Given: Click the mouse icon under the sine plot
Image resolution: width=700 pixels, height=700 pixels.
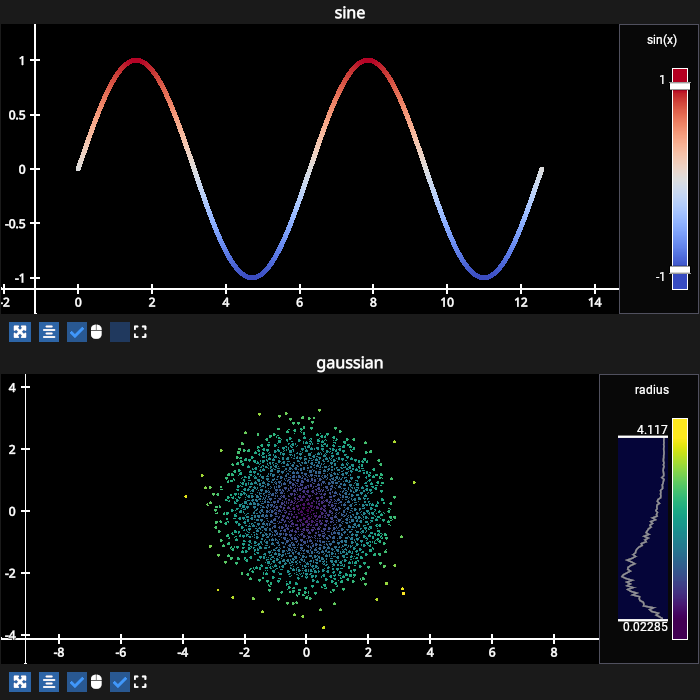Looking at the screenshot, I should coord(96,332).
